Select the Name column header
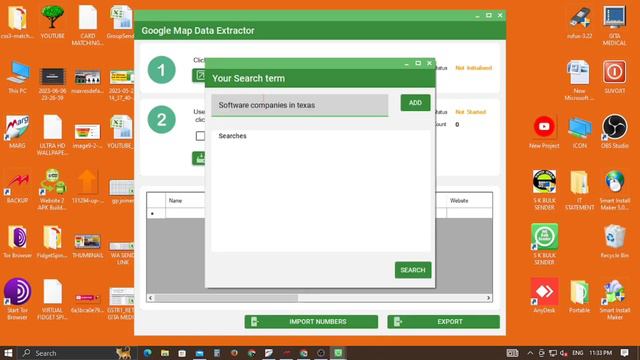The width and height of the screenshot is (640, 360). tap(185, 200)
